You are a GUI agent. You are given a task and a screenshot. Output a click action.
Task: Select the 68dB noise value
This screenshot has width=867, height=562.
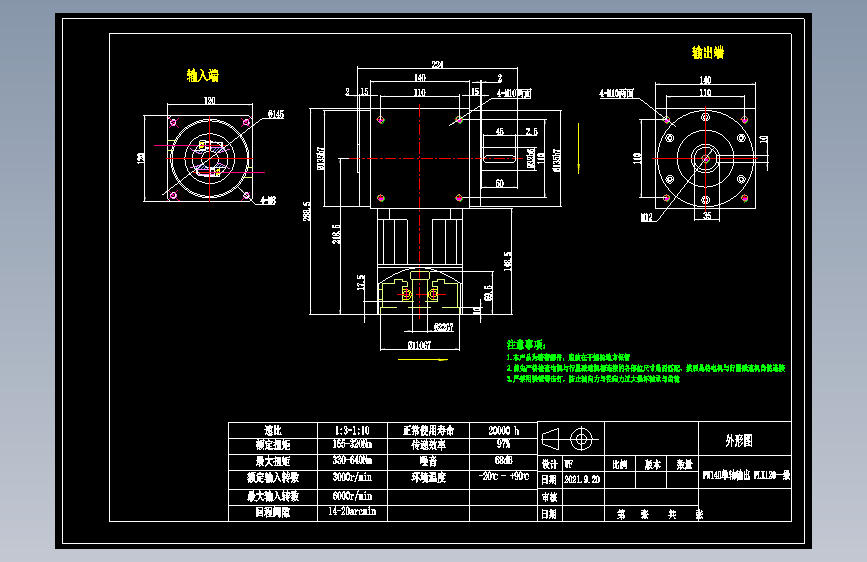(503, 461)
